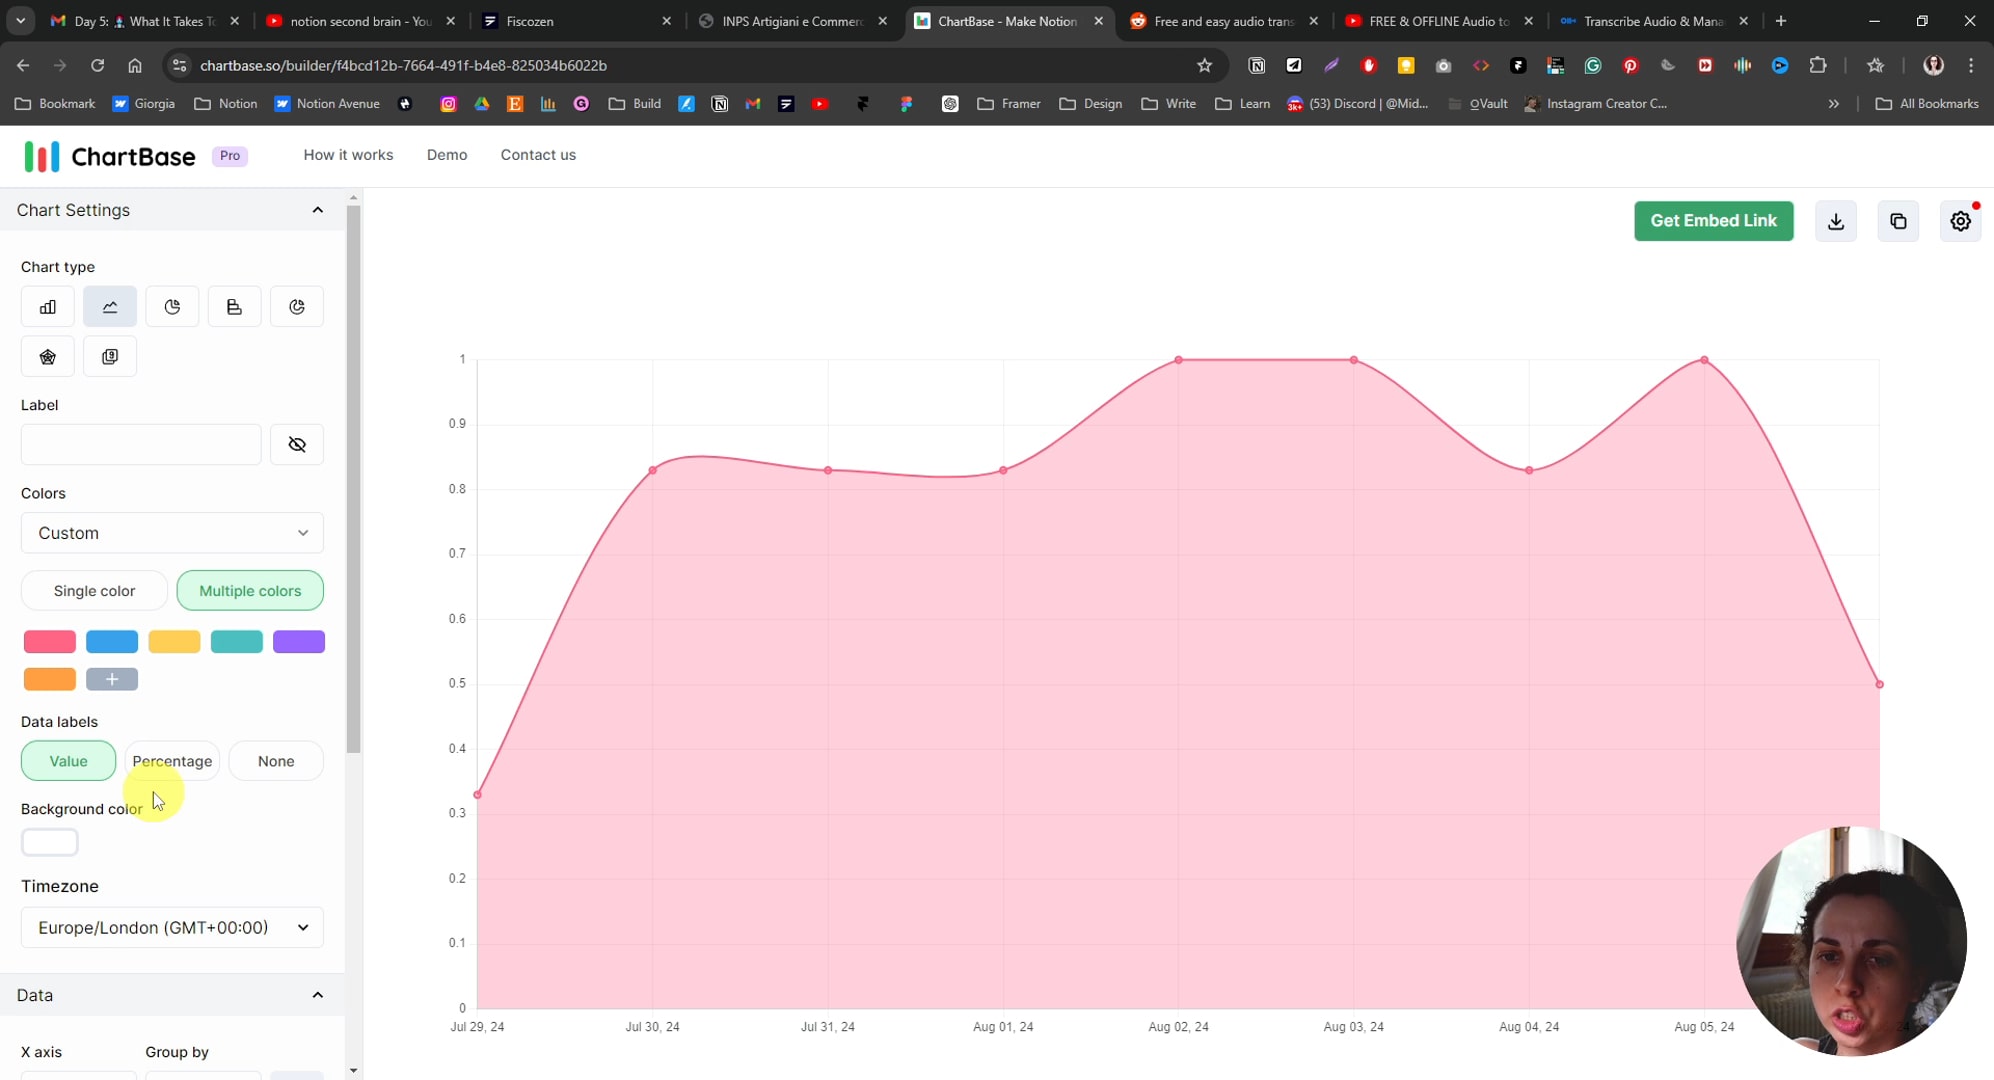Switch to the pie chart type
The width and height of the screenshot is (1994, 1080).
click(x=172, y=306)
